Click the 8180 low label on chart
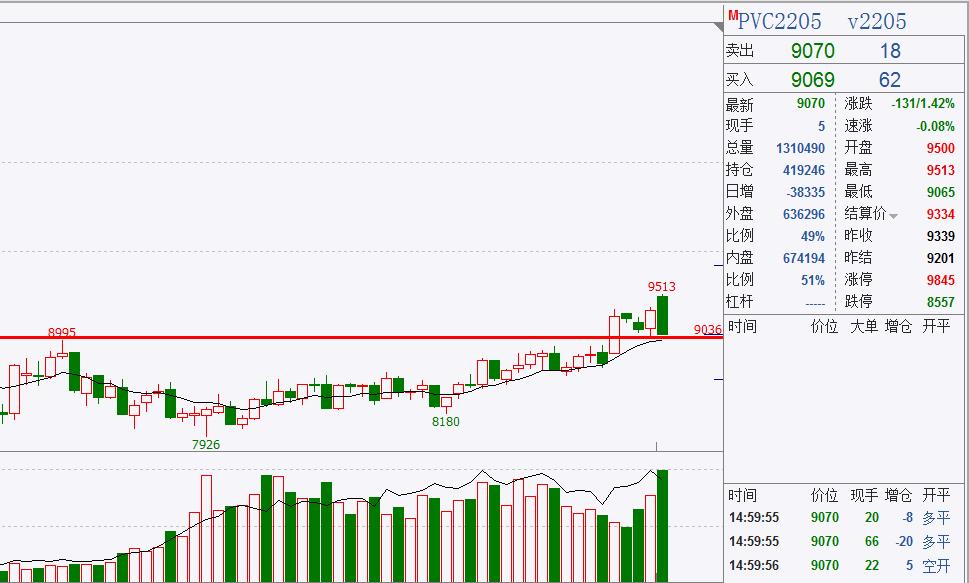 click(446, 422)
